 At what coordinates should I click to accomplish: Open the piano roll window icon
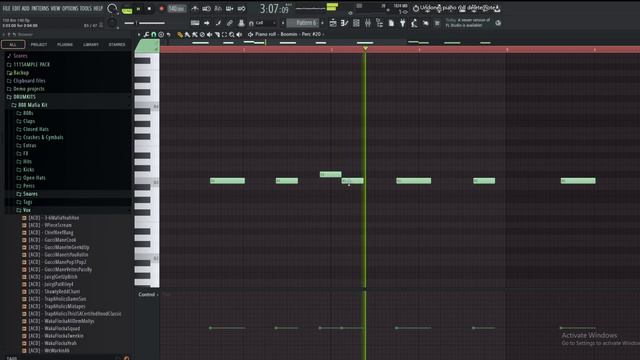(344, 23)
